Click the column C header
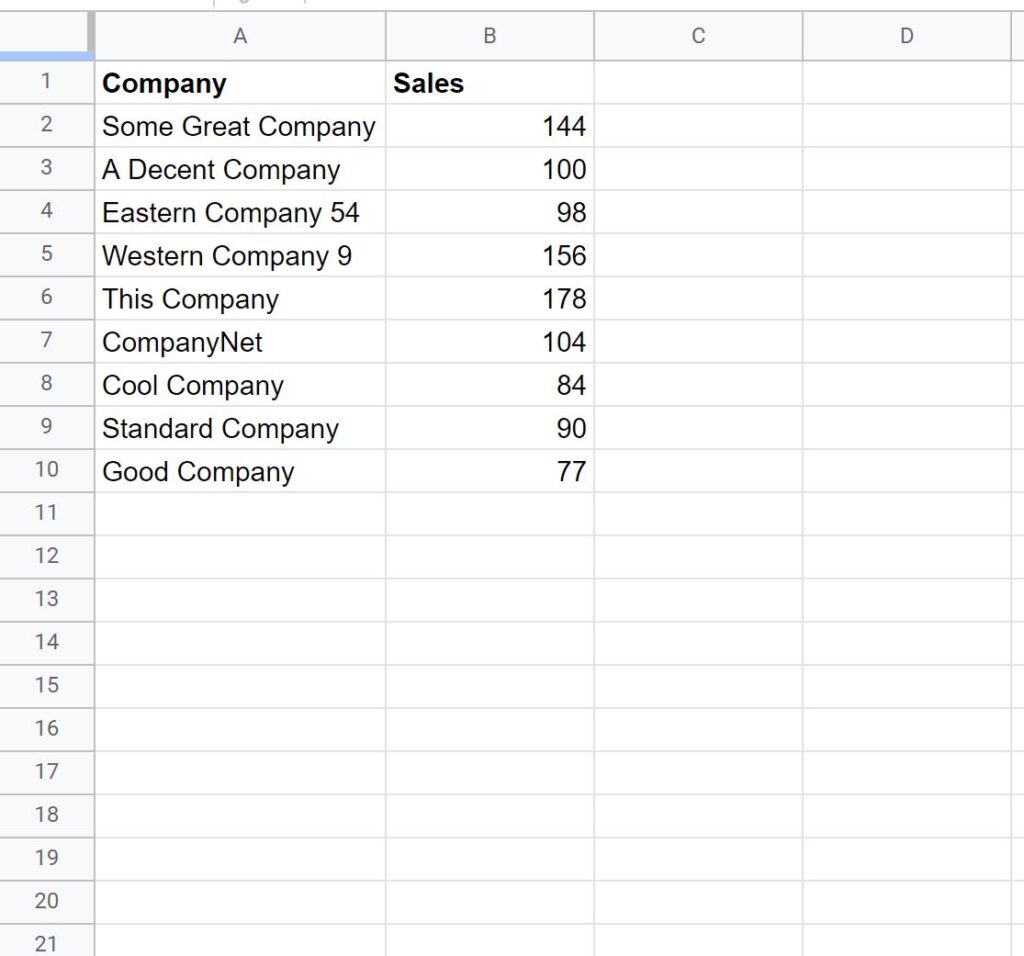 [698, 36]
